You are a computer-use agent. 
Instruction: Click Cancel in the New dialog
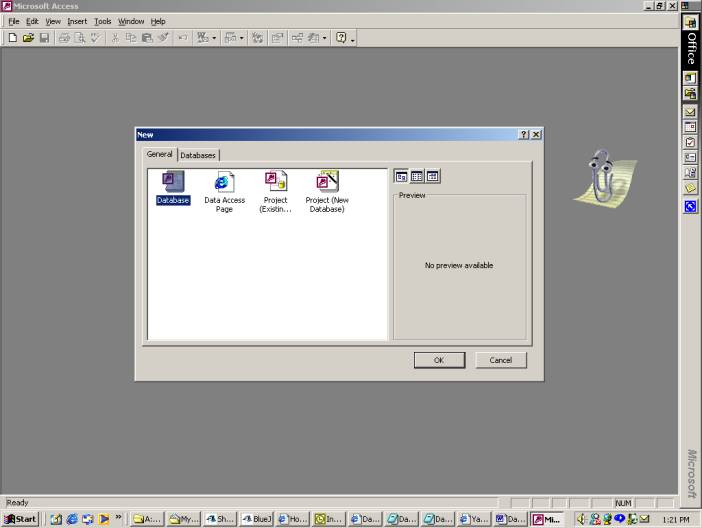(x=501, y=360)
